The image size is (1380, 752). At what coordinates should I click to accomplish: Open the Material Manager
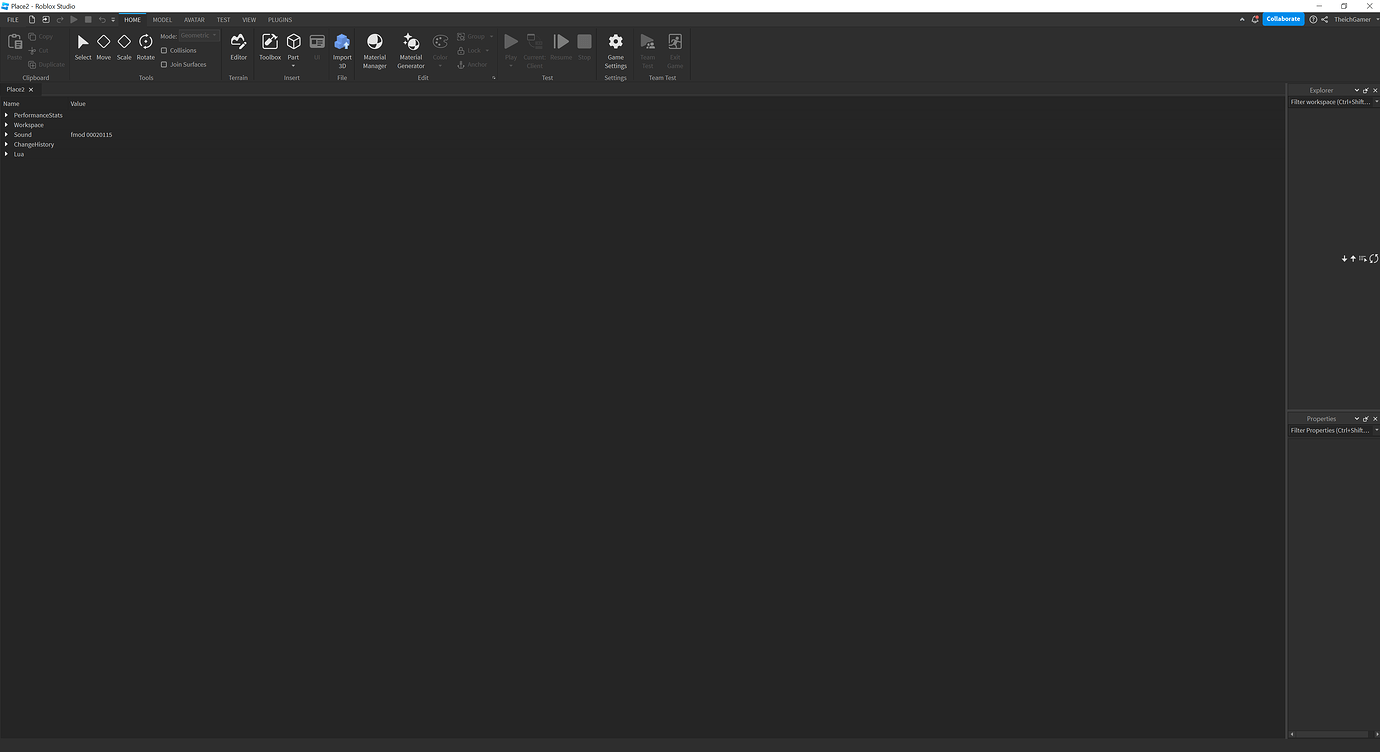pos(375,50)
